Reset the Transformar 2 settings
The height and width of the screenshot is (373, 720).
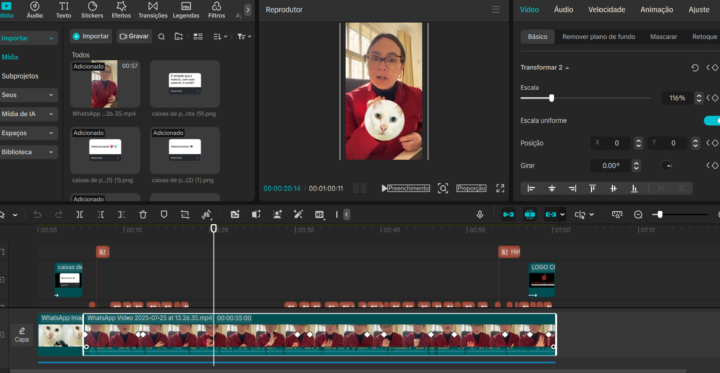tap(695, 68)
